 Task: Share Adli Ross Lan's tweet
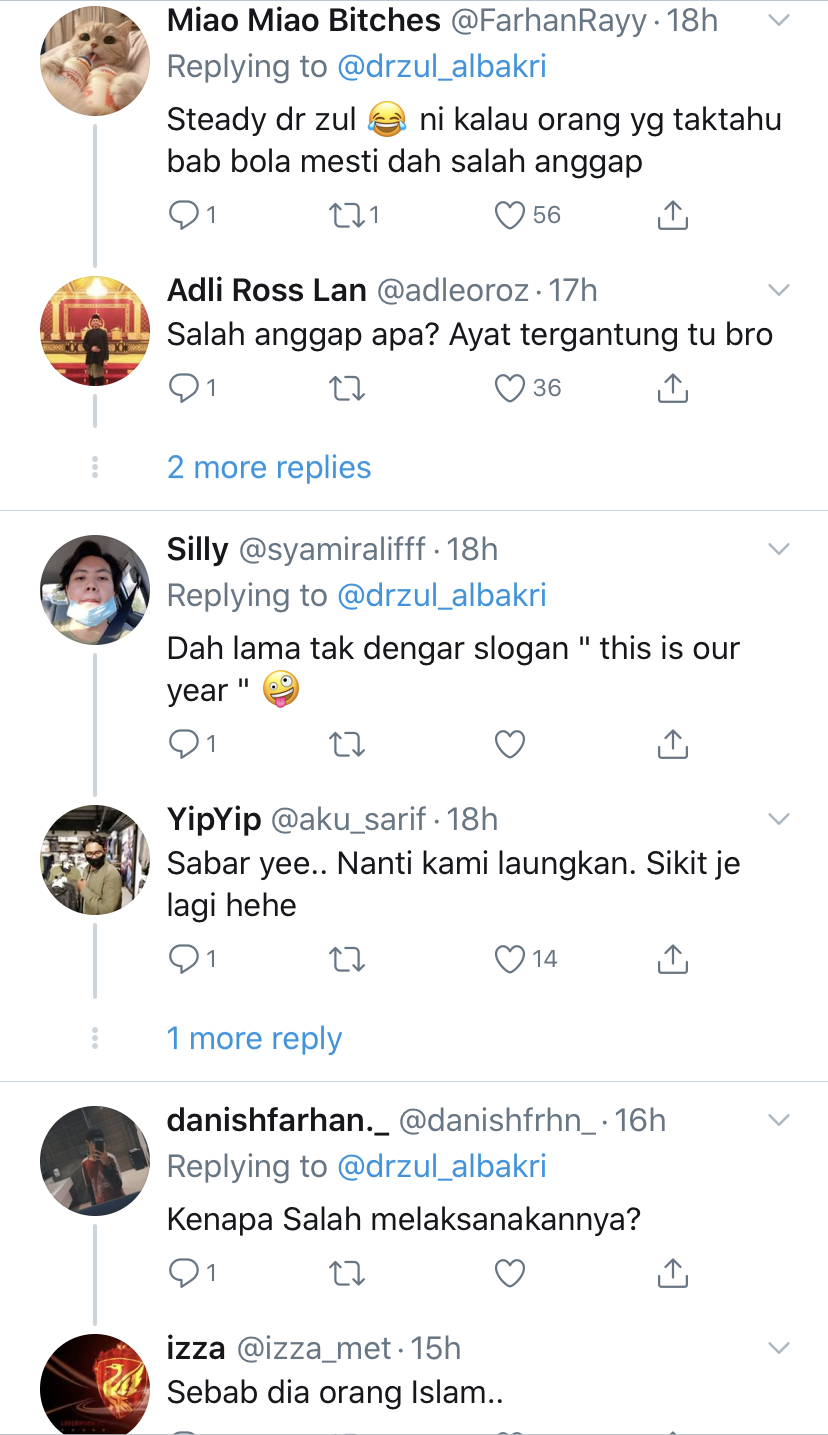click(x=673, y=388)
